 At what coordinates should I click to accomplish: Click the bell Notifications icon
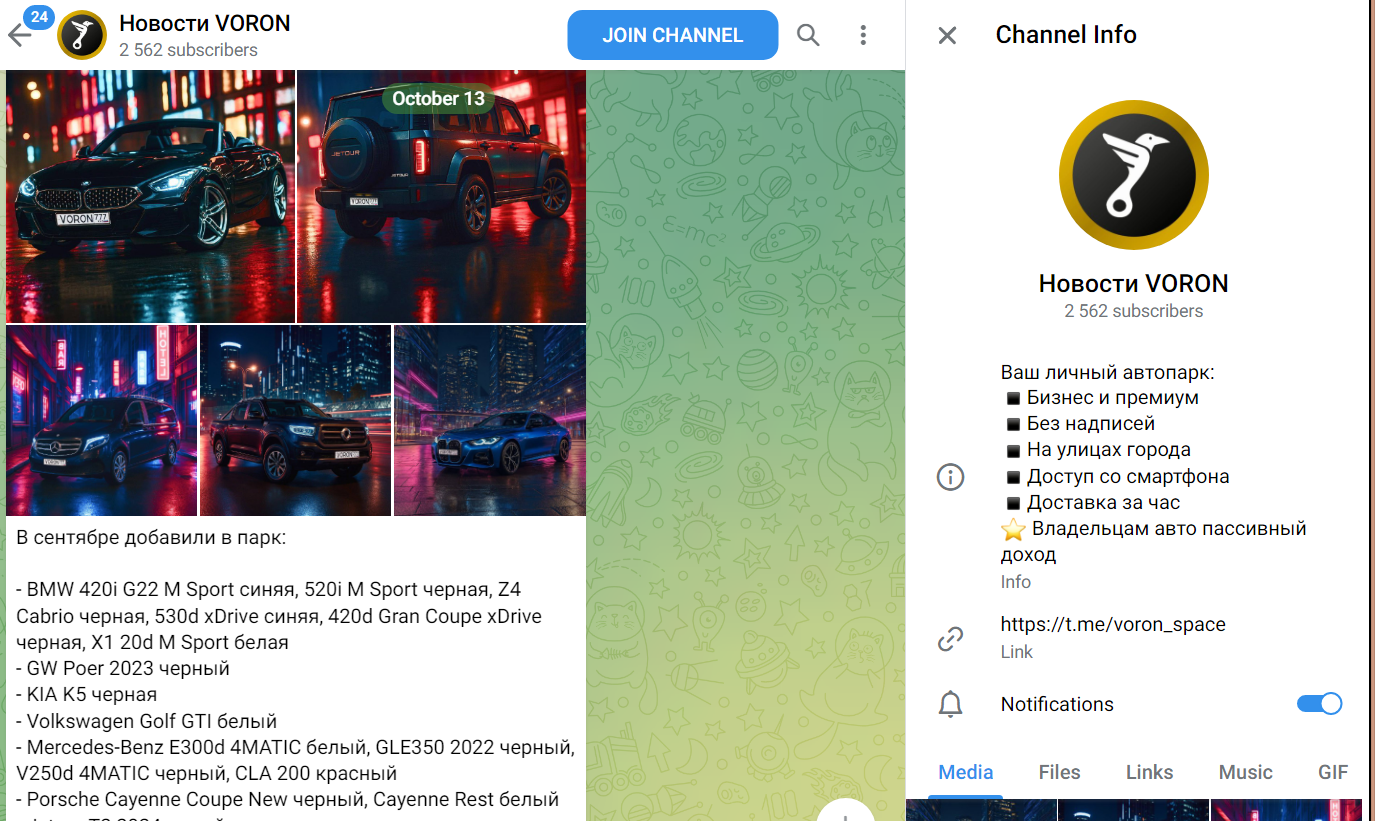click(950, 704)
